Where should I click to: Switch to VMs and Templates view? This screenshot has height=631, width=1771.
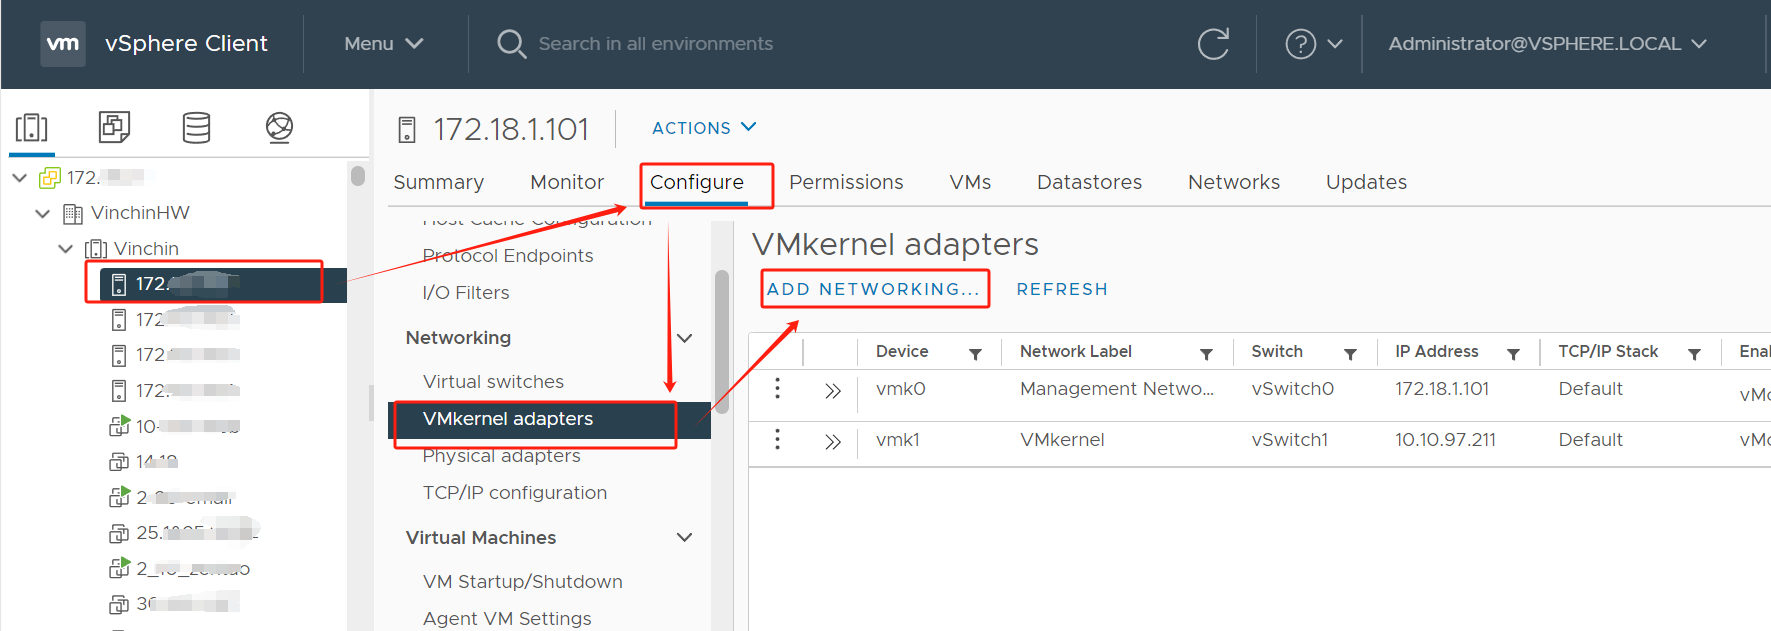[x=114, y=127]
